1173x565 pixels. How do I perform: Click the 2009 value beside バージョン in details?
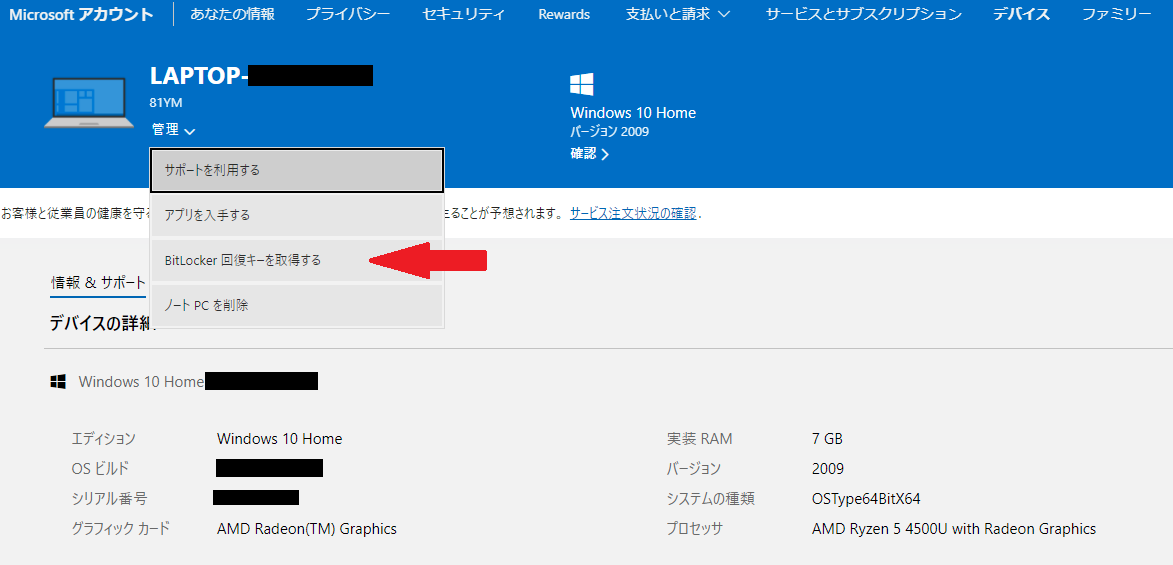tap(827, 469)
